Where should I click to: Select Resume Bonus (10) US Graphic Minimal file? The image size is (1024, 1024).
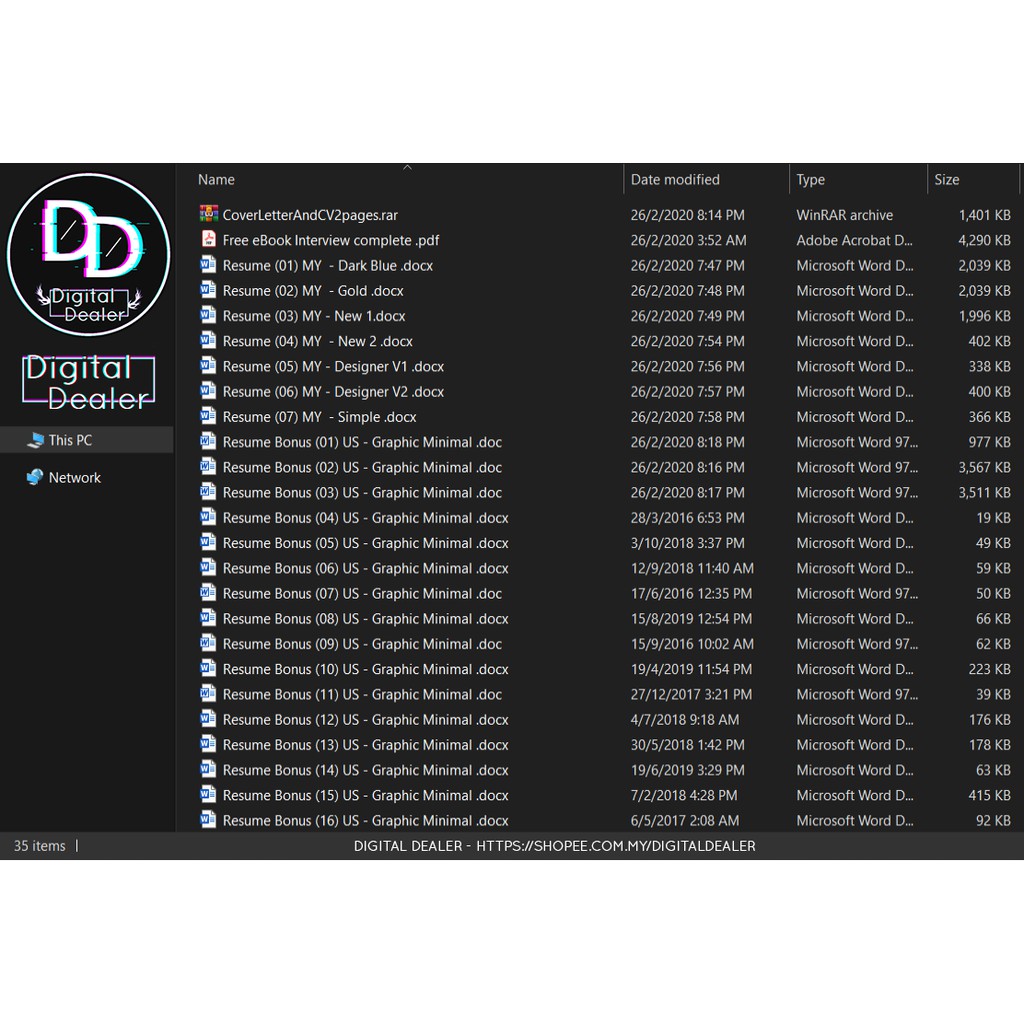(x=365, y=669)
